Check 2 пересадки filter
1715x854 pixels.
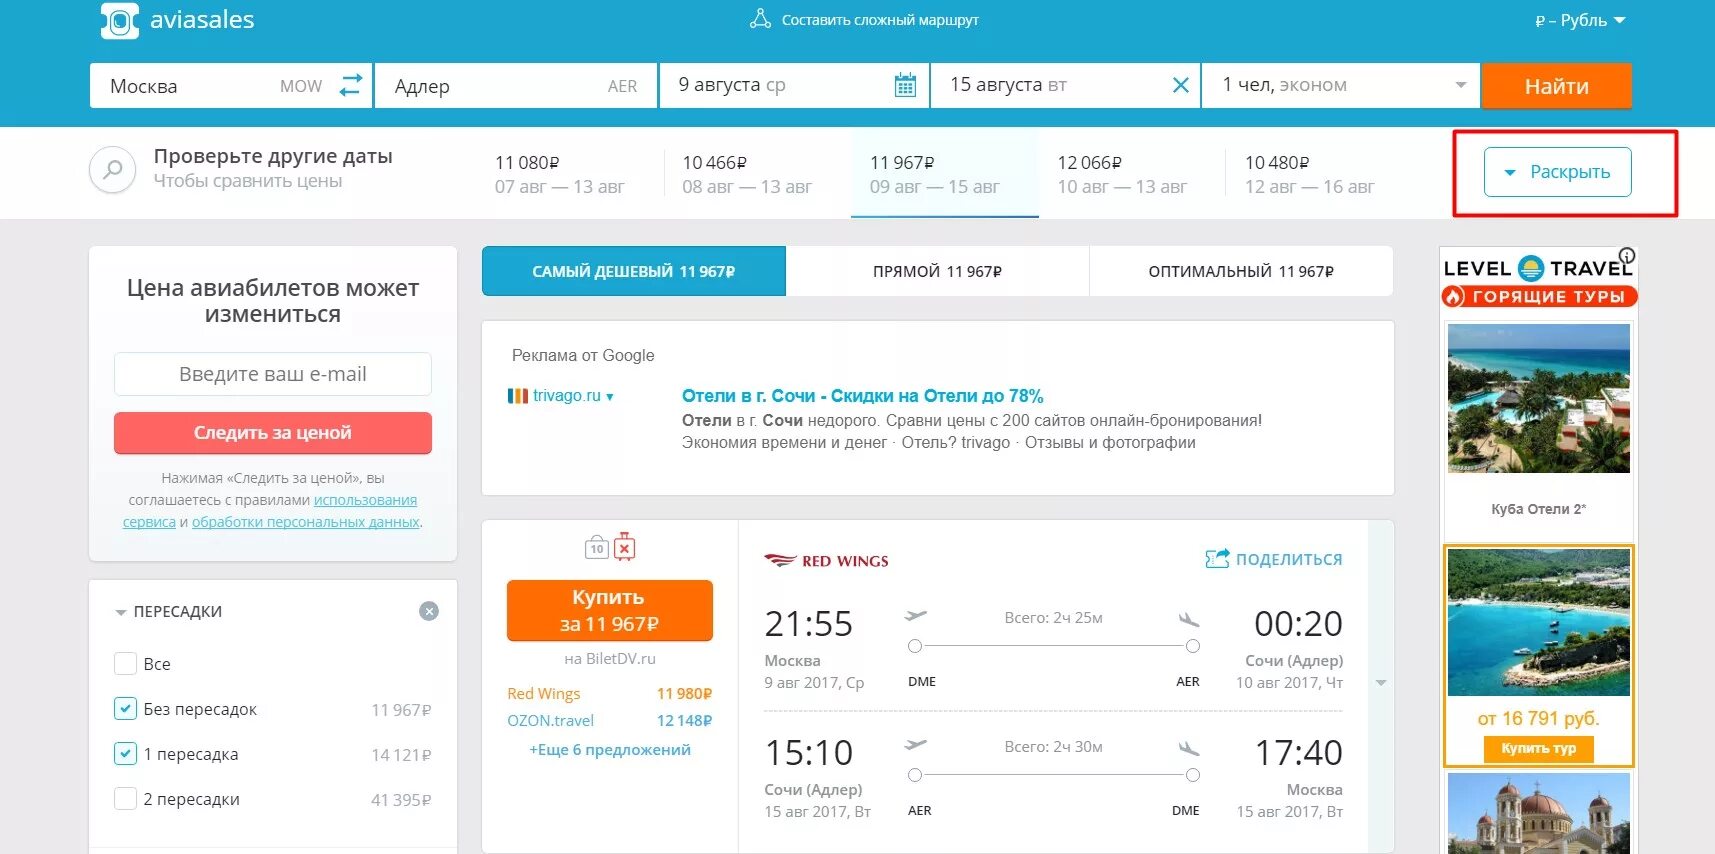125,798
